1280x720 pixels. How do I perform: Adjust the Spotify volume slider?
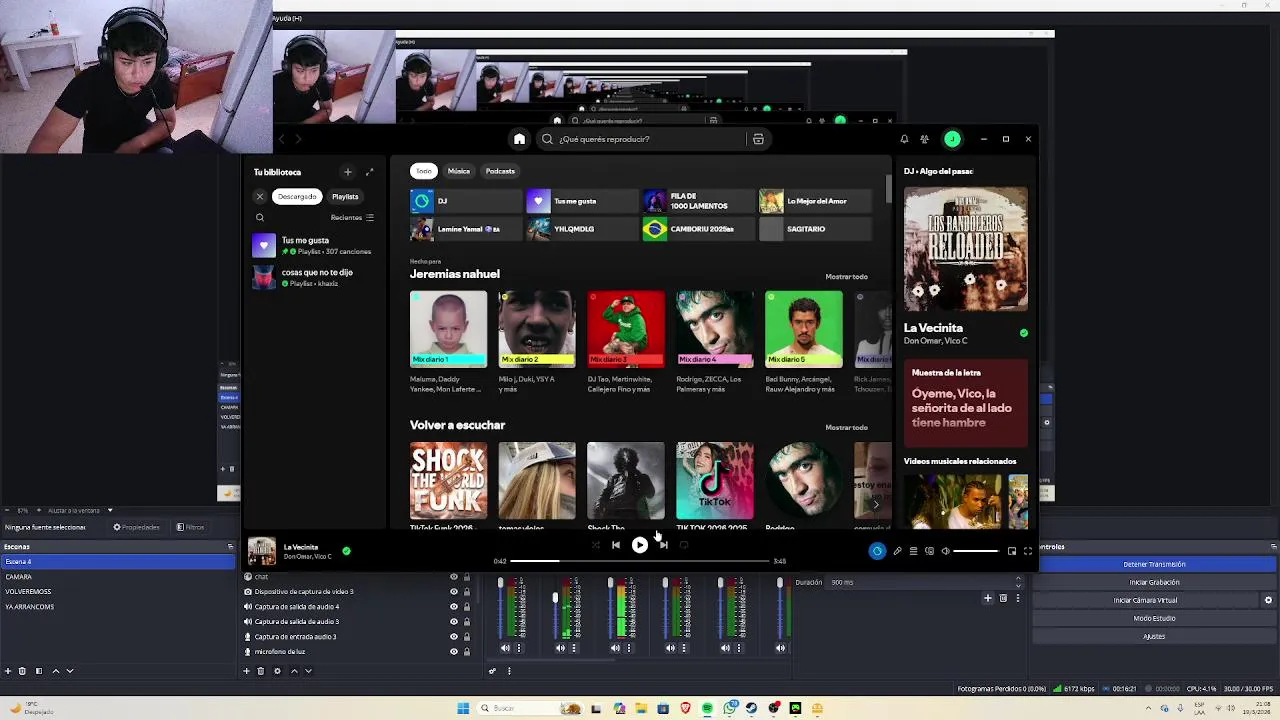[x=975, y=551]
